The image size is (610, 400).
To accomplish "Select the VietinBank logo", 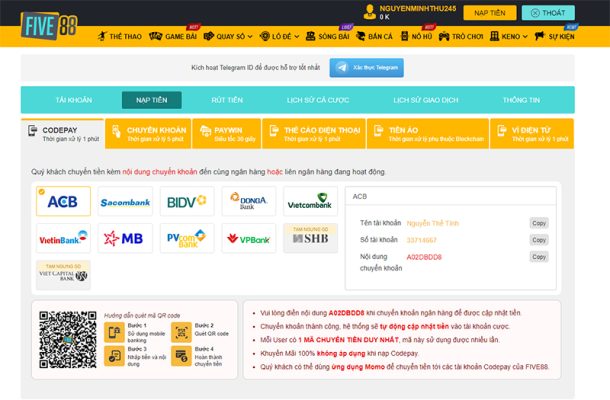I will pyautogui.click(x=63, y=238).
